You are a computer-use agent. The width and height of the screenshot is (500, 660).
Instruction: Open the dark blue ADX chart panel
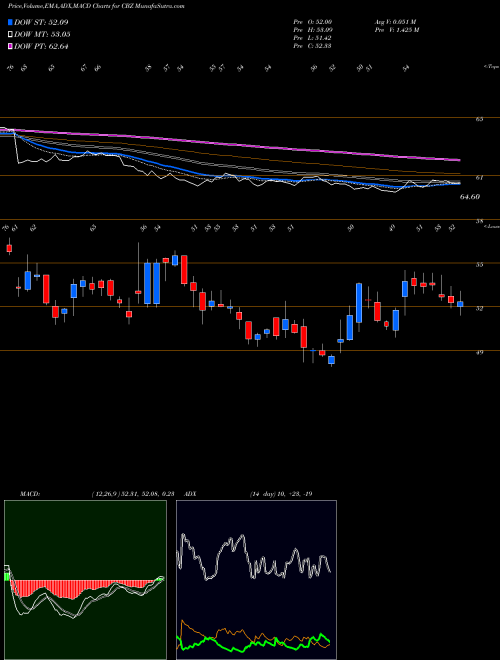pos(256,580)
